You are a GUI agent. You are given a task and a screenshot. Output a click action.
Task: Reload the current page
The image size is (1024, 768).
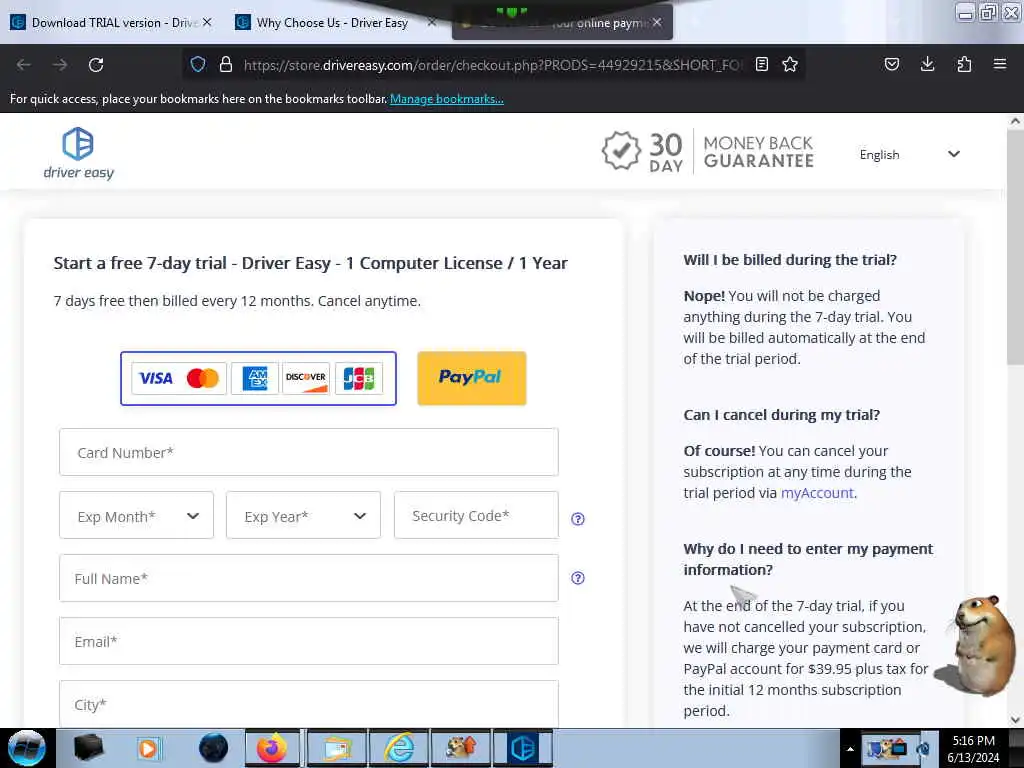(96, 65)
